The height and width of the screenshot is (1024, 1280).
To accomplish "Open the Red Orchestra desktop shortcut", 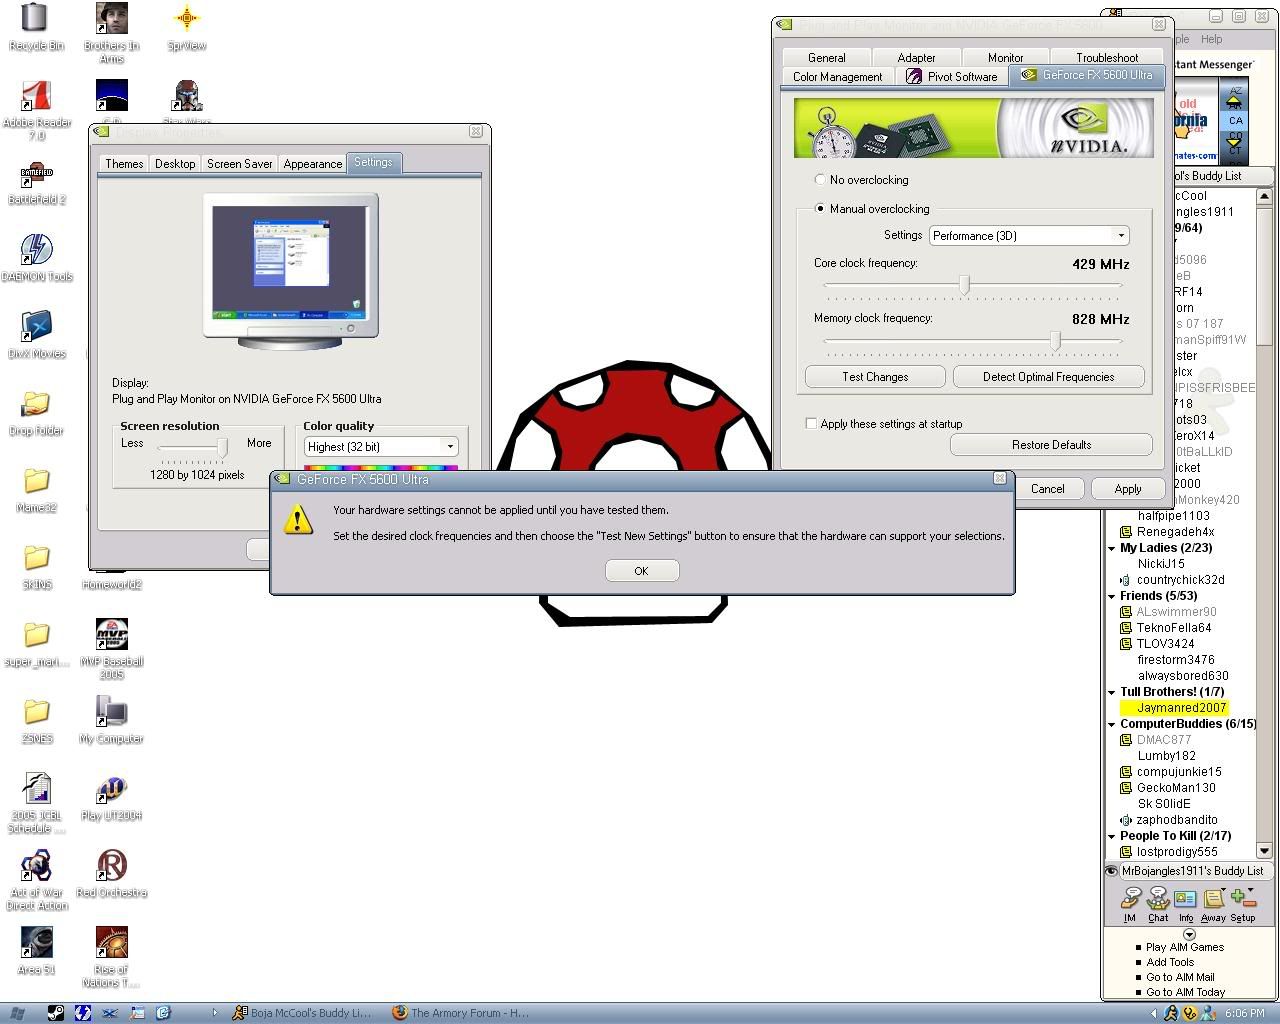I will [x=111, y=872].
